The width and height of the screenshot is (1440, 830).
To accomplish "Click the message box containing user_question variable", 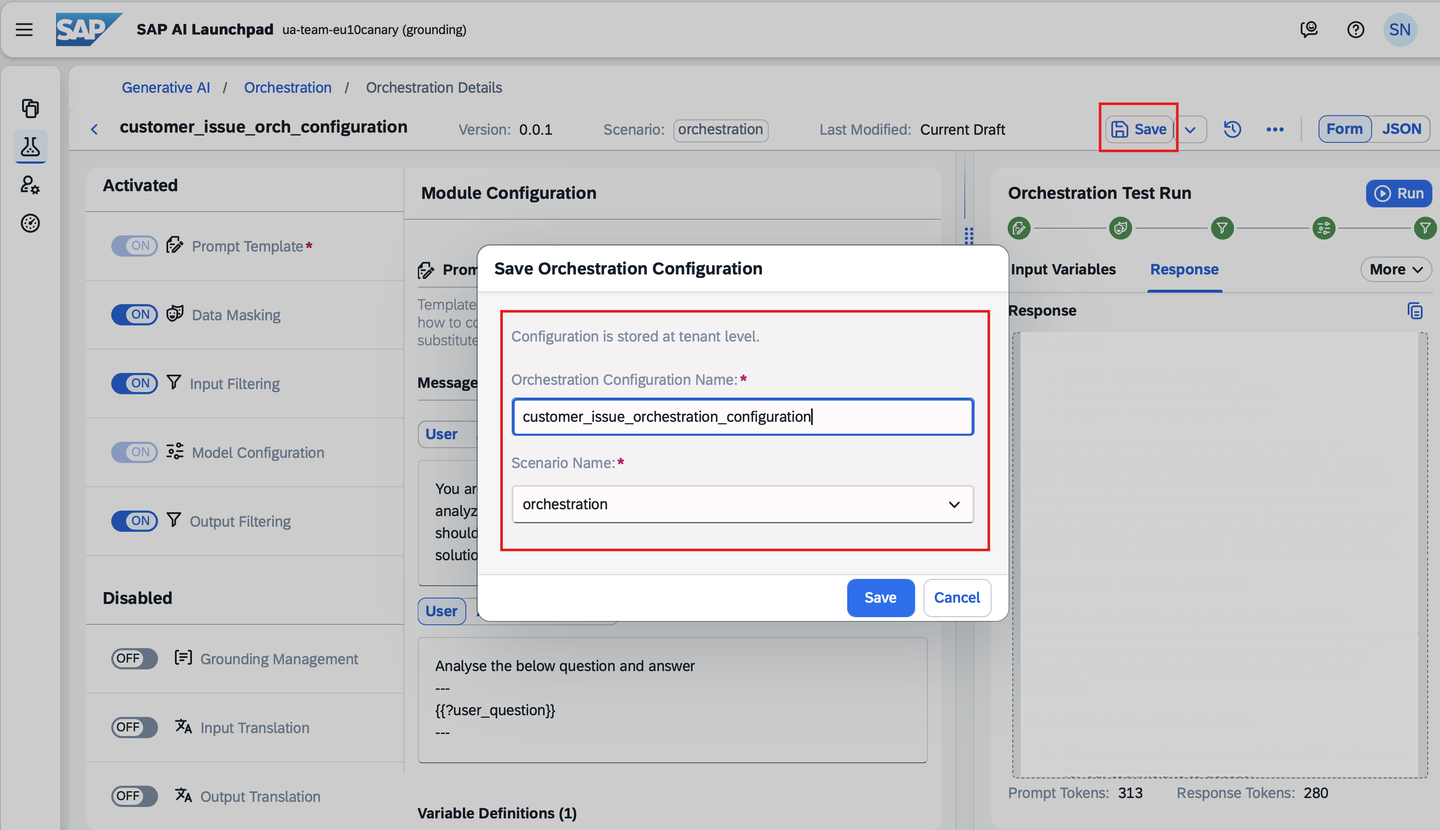I will pyautogui.click(x=672, y=700).
